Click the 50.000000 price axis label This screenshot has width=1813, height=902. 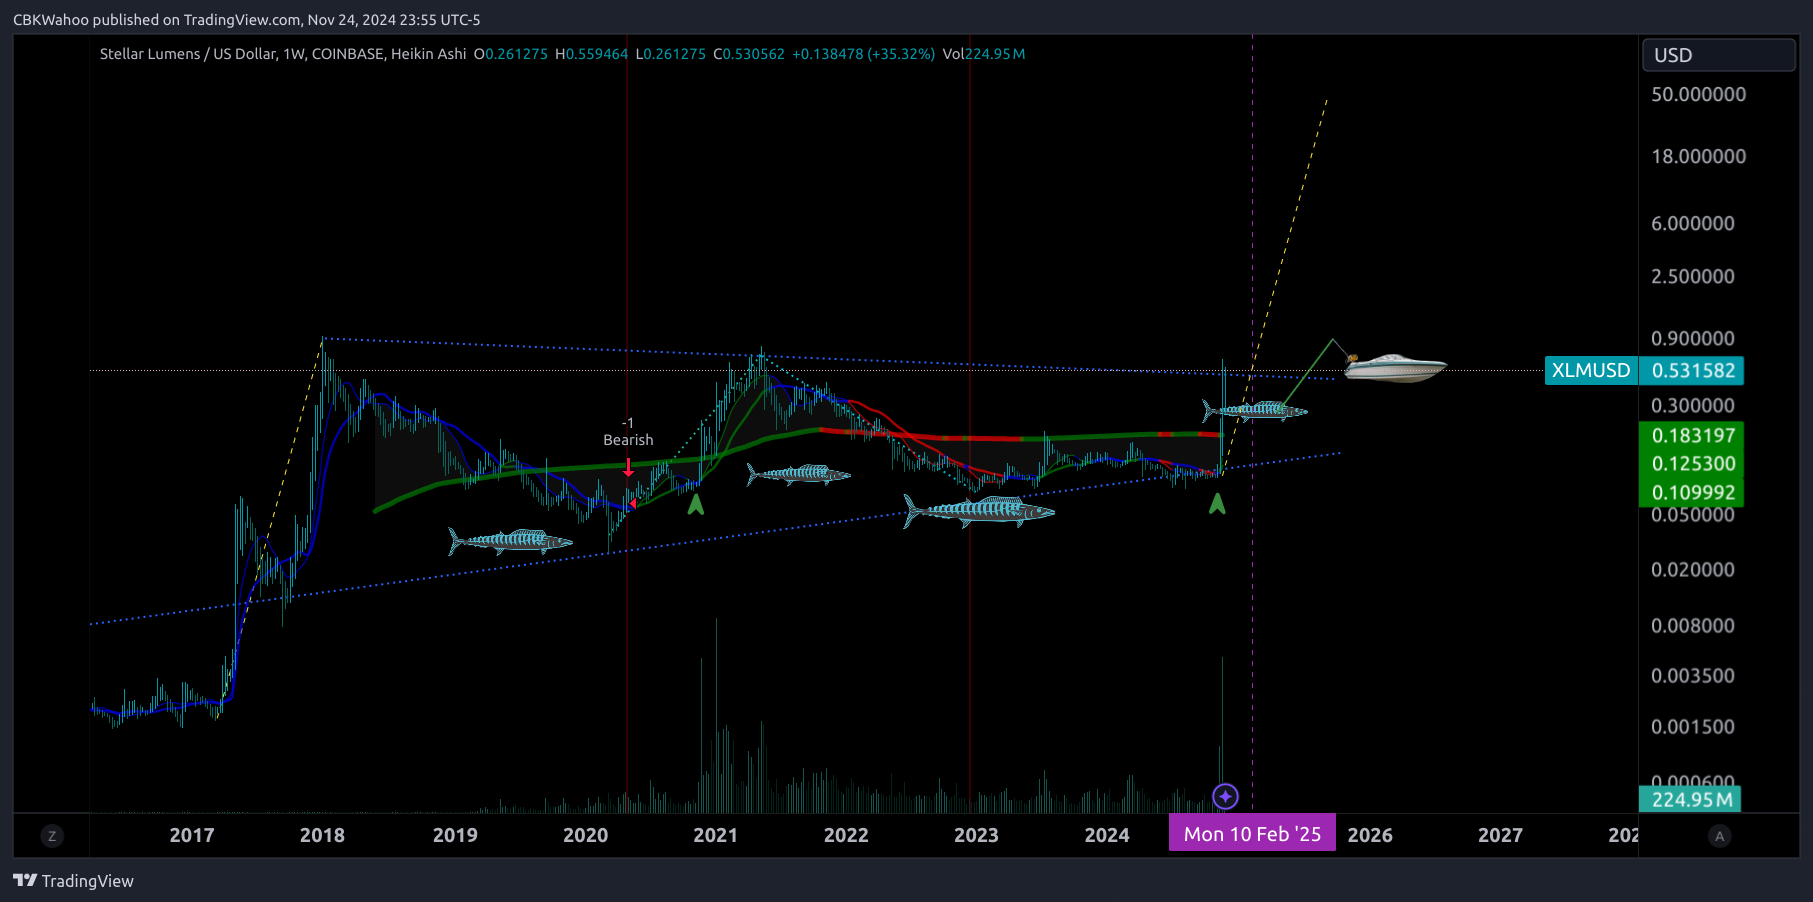tap(1698, 94)
